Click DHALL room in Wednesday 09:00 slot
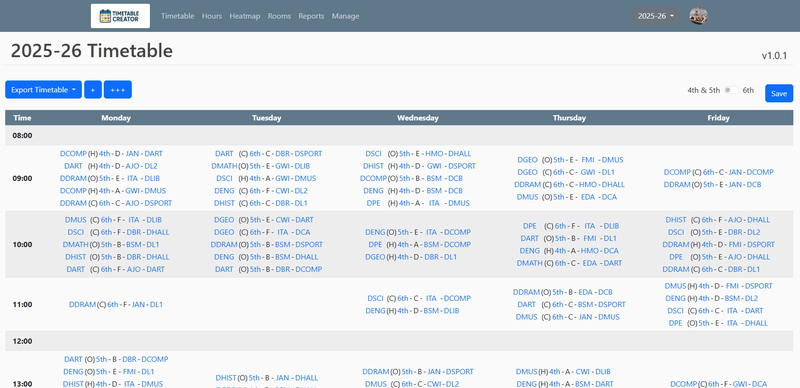This screenshot has width=800, height=388. (x=460, y=153)
